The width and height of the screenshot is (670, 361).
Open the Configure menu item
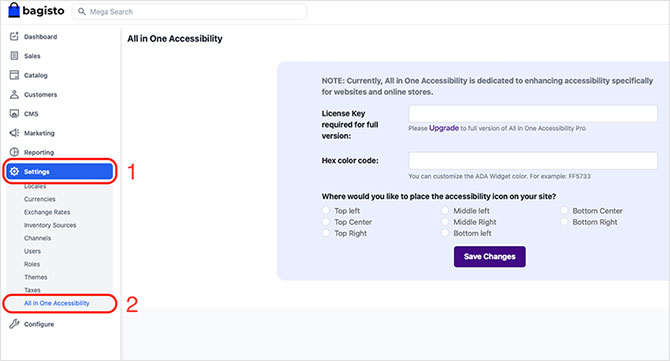39,324
